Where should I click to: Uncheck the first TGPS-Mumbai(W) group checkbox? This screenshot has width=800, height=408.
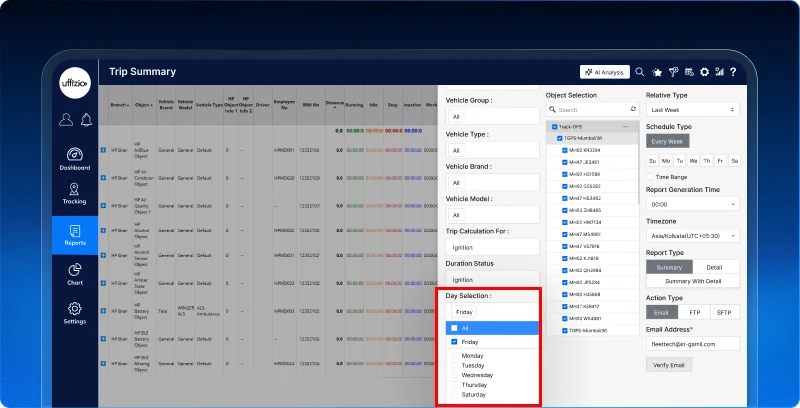560,138
